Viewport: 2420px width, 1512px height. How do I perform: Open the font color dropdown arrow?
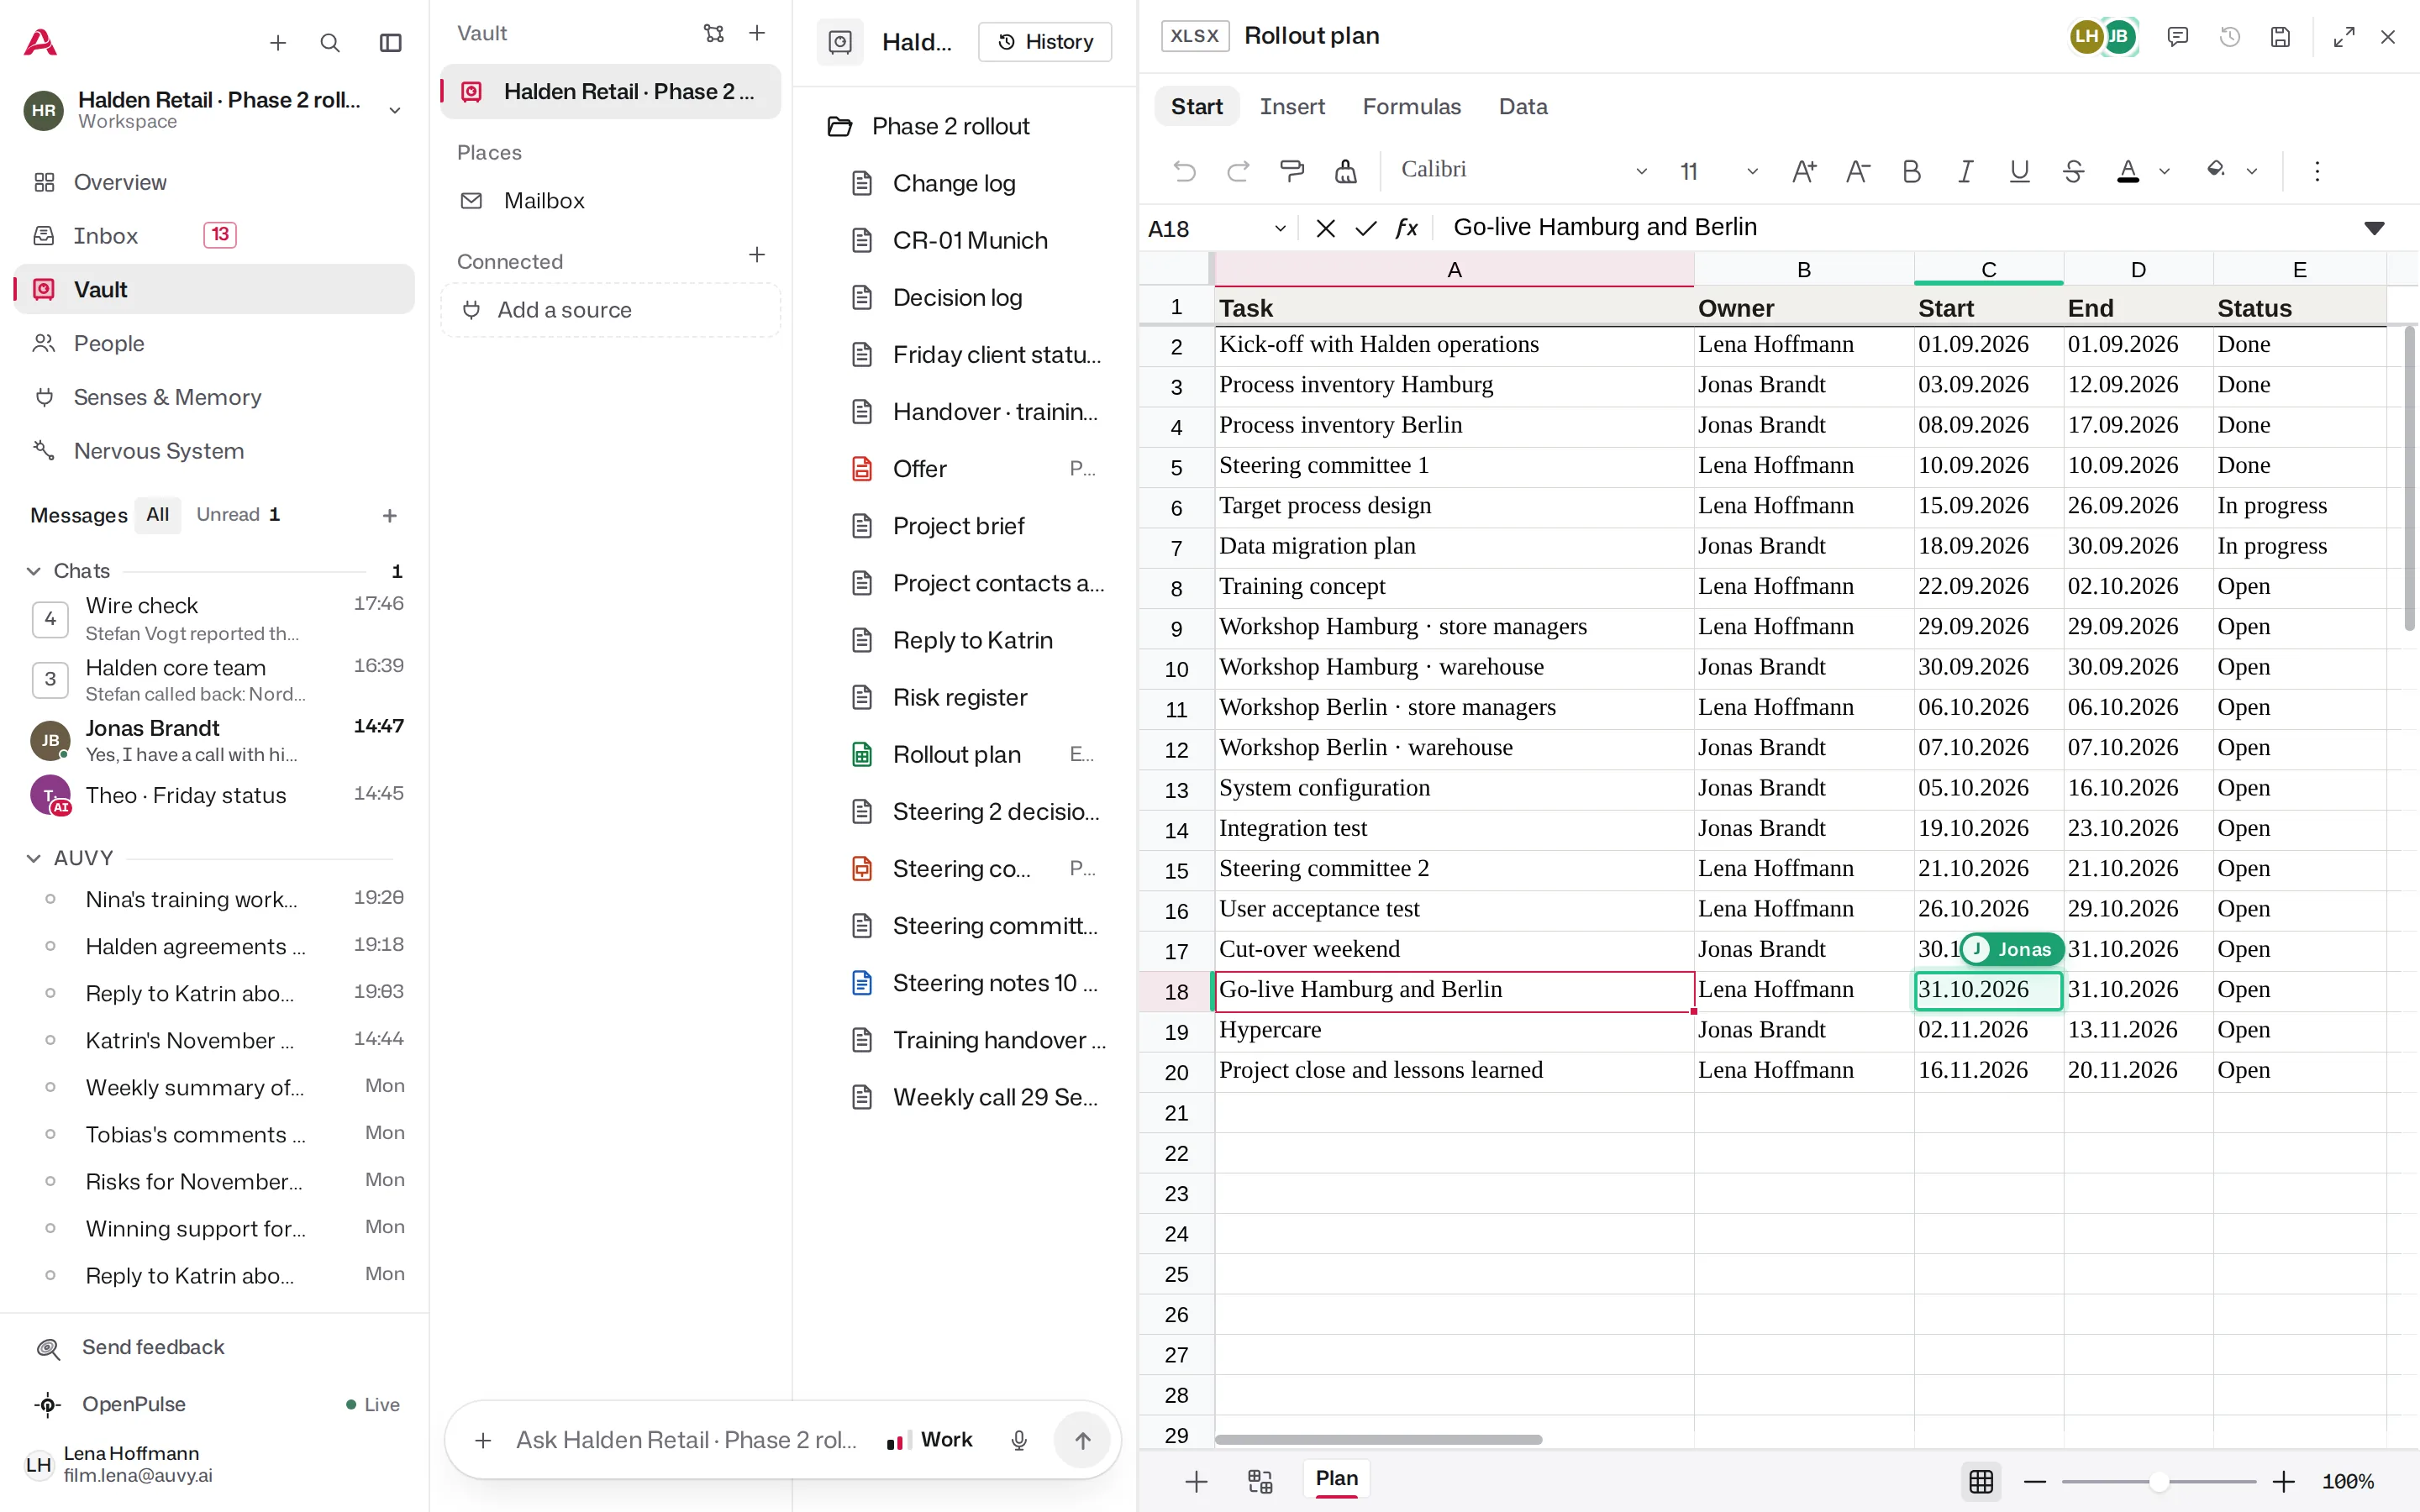click(2164, 172)
